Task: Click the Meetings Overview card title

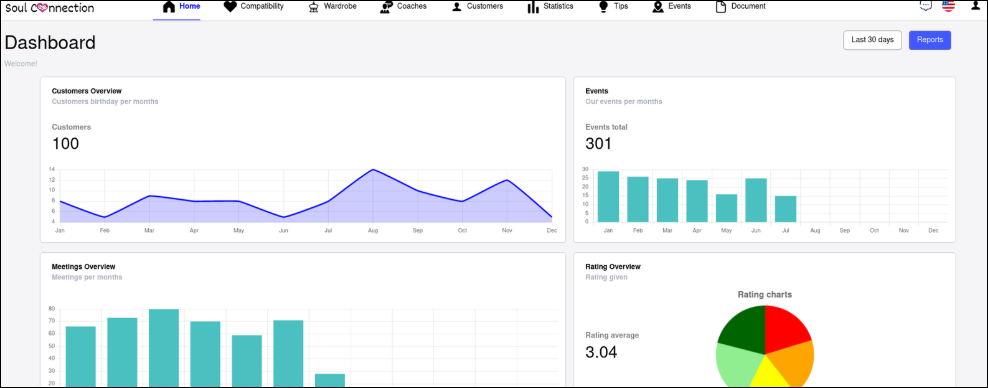Action: 83,267
